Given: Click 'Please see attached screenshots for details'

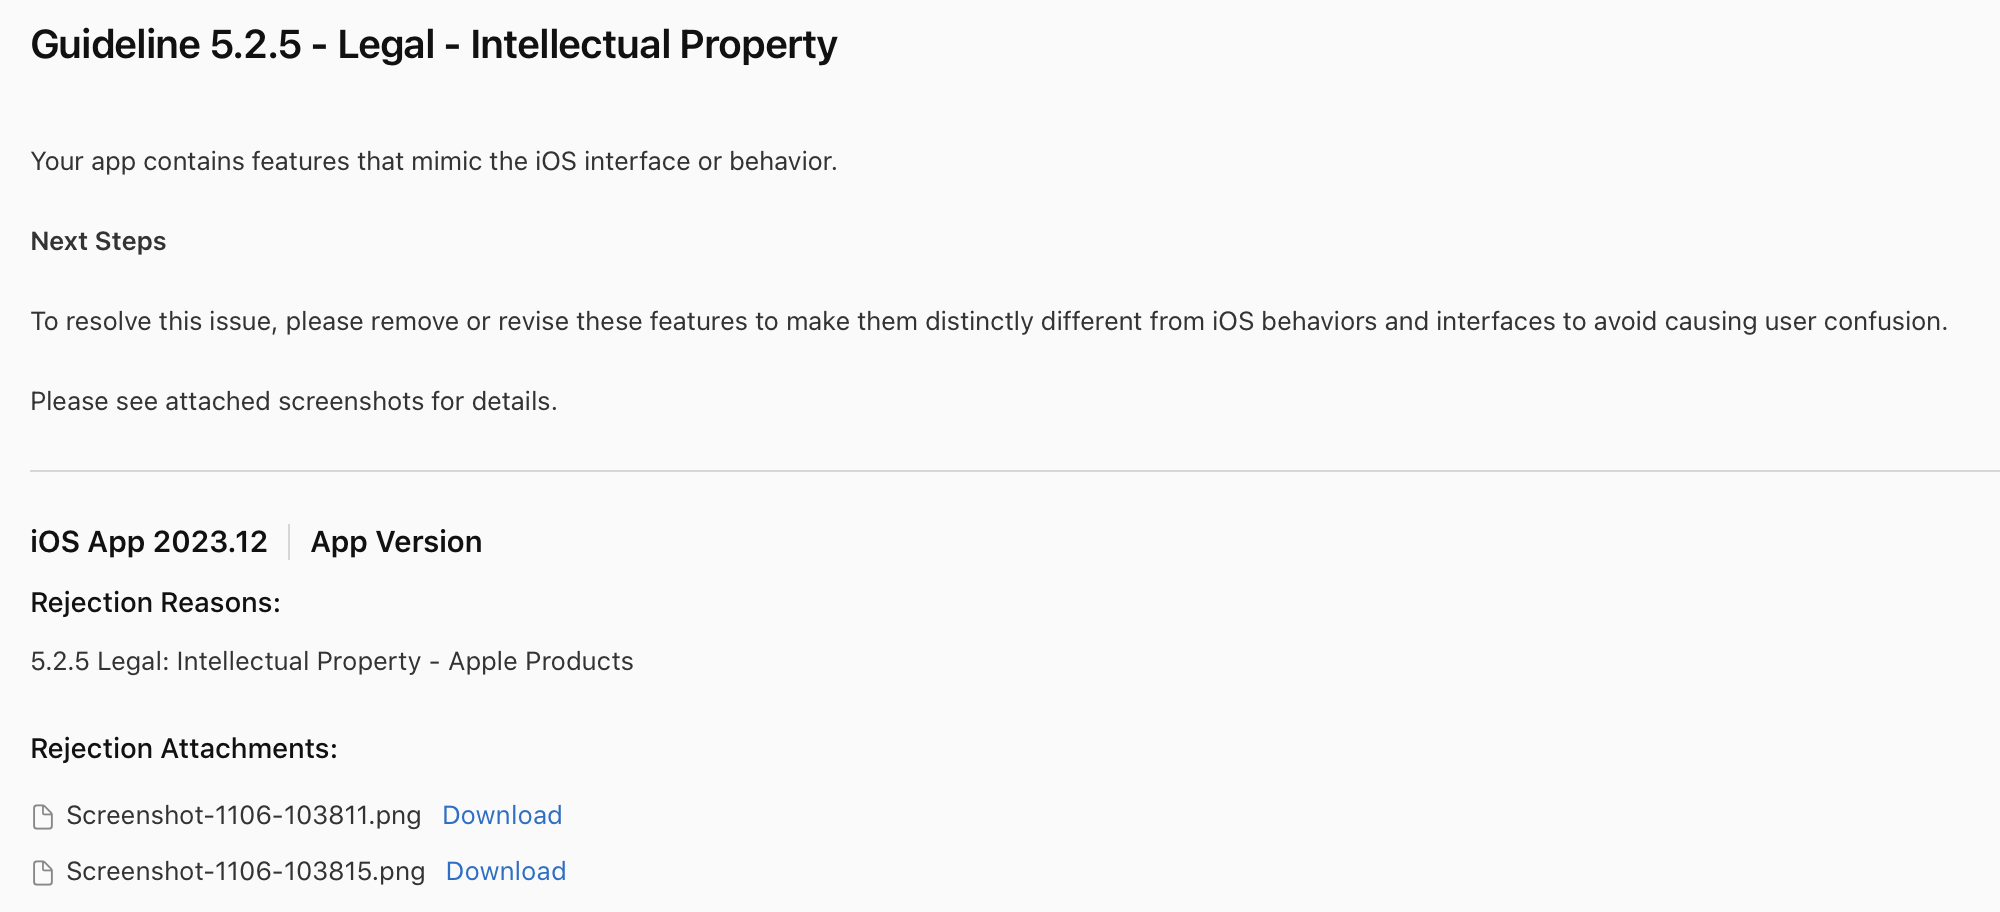Looking at the screenshot, I should click(294, 402).
